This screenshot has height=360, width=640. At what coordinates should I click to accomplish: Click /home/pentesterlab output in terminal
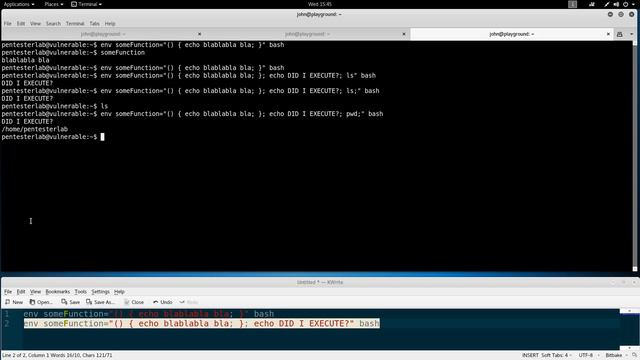tap(35, 129)
